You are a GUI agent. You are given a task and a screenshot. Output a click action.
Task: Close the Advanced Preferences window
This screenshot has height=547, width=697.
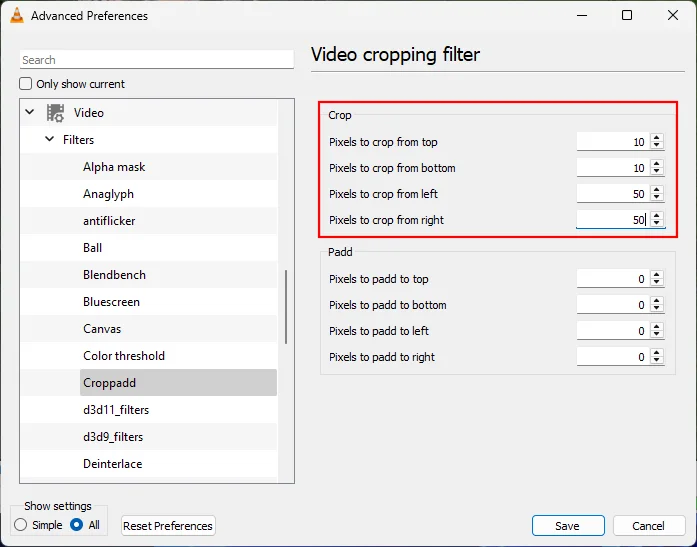(x=673, y=16)
